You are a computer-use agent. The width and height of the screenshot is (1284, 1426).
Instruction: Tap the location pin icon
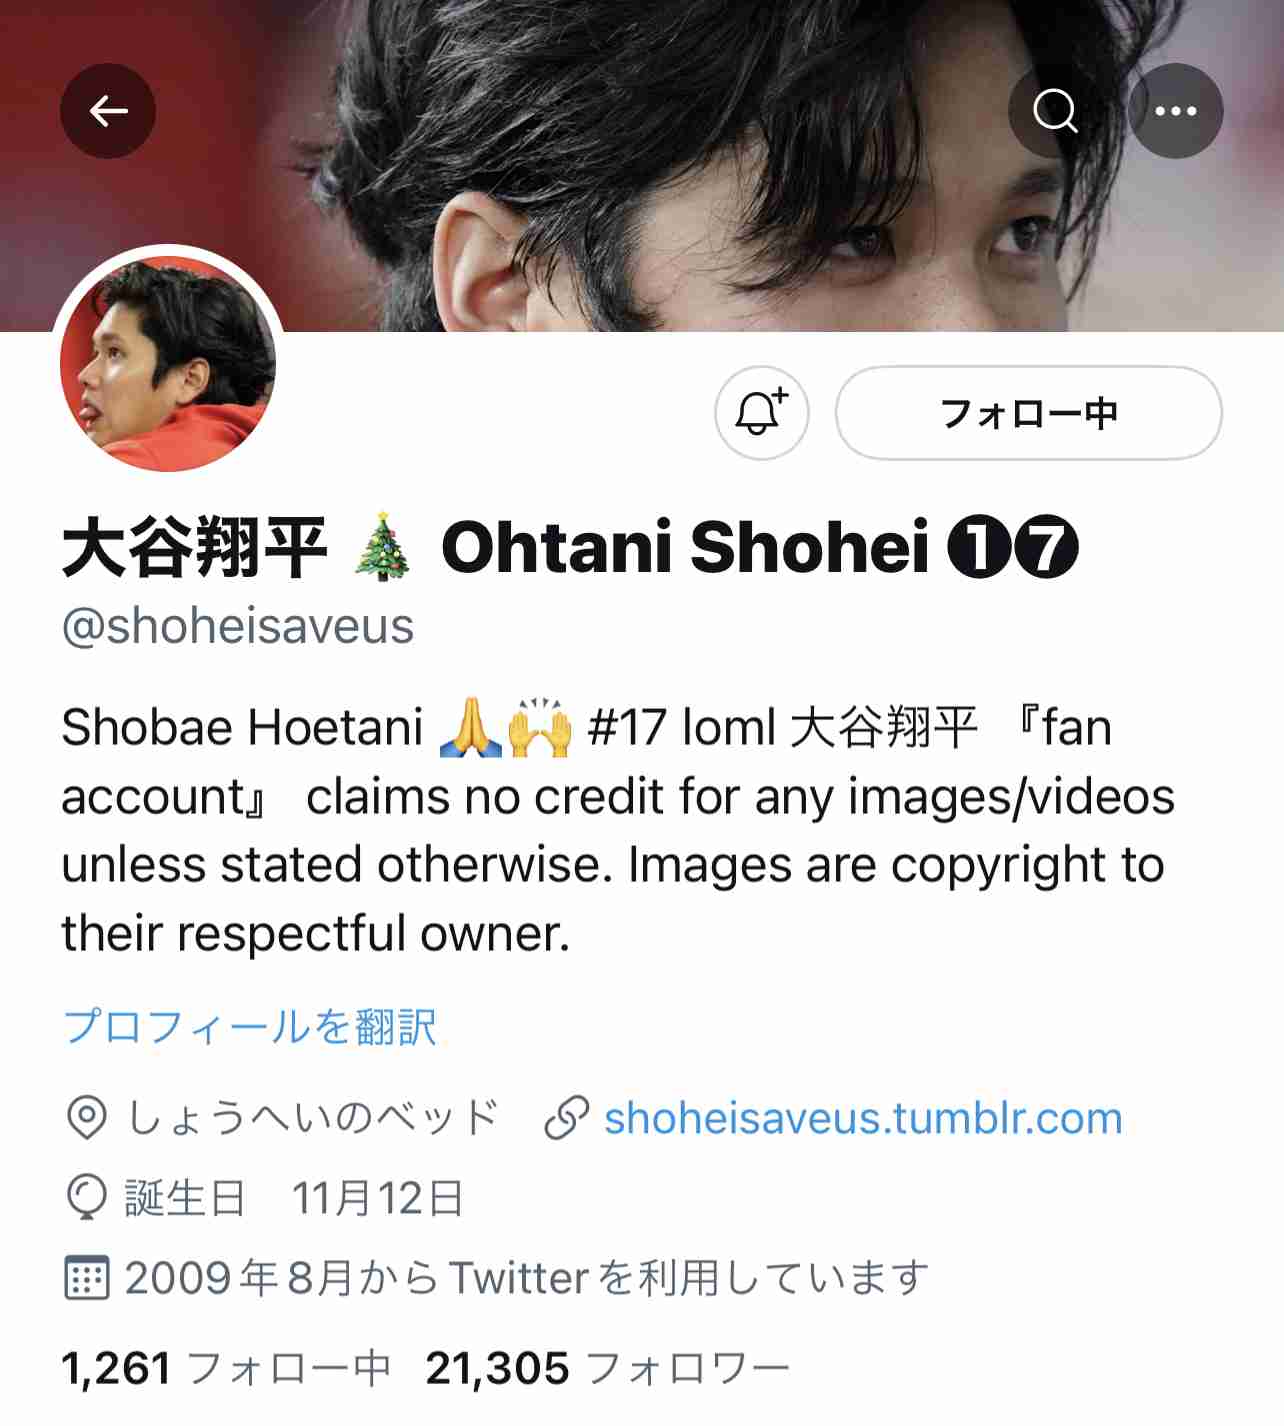point(86,1118)
